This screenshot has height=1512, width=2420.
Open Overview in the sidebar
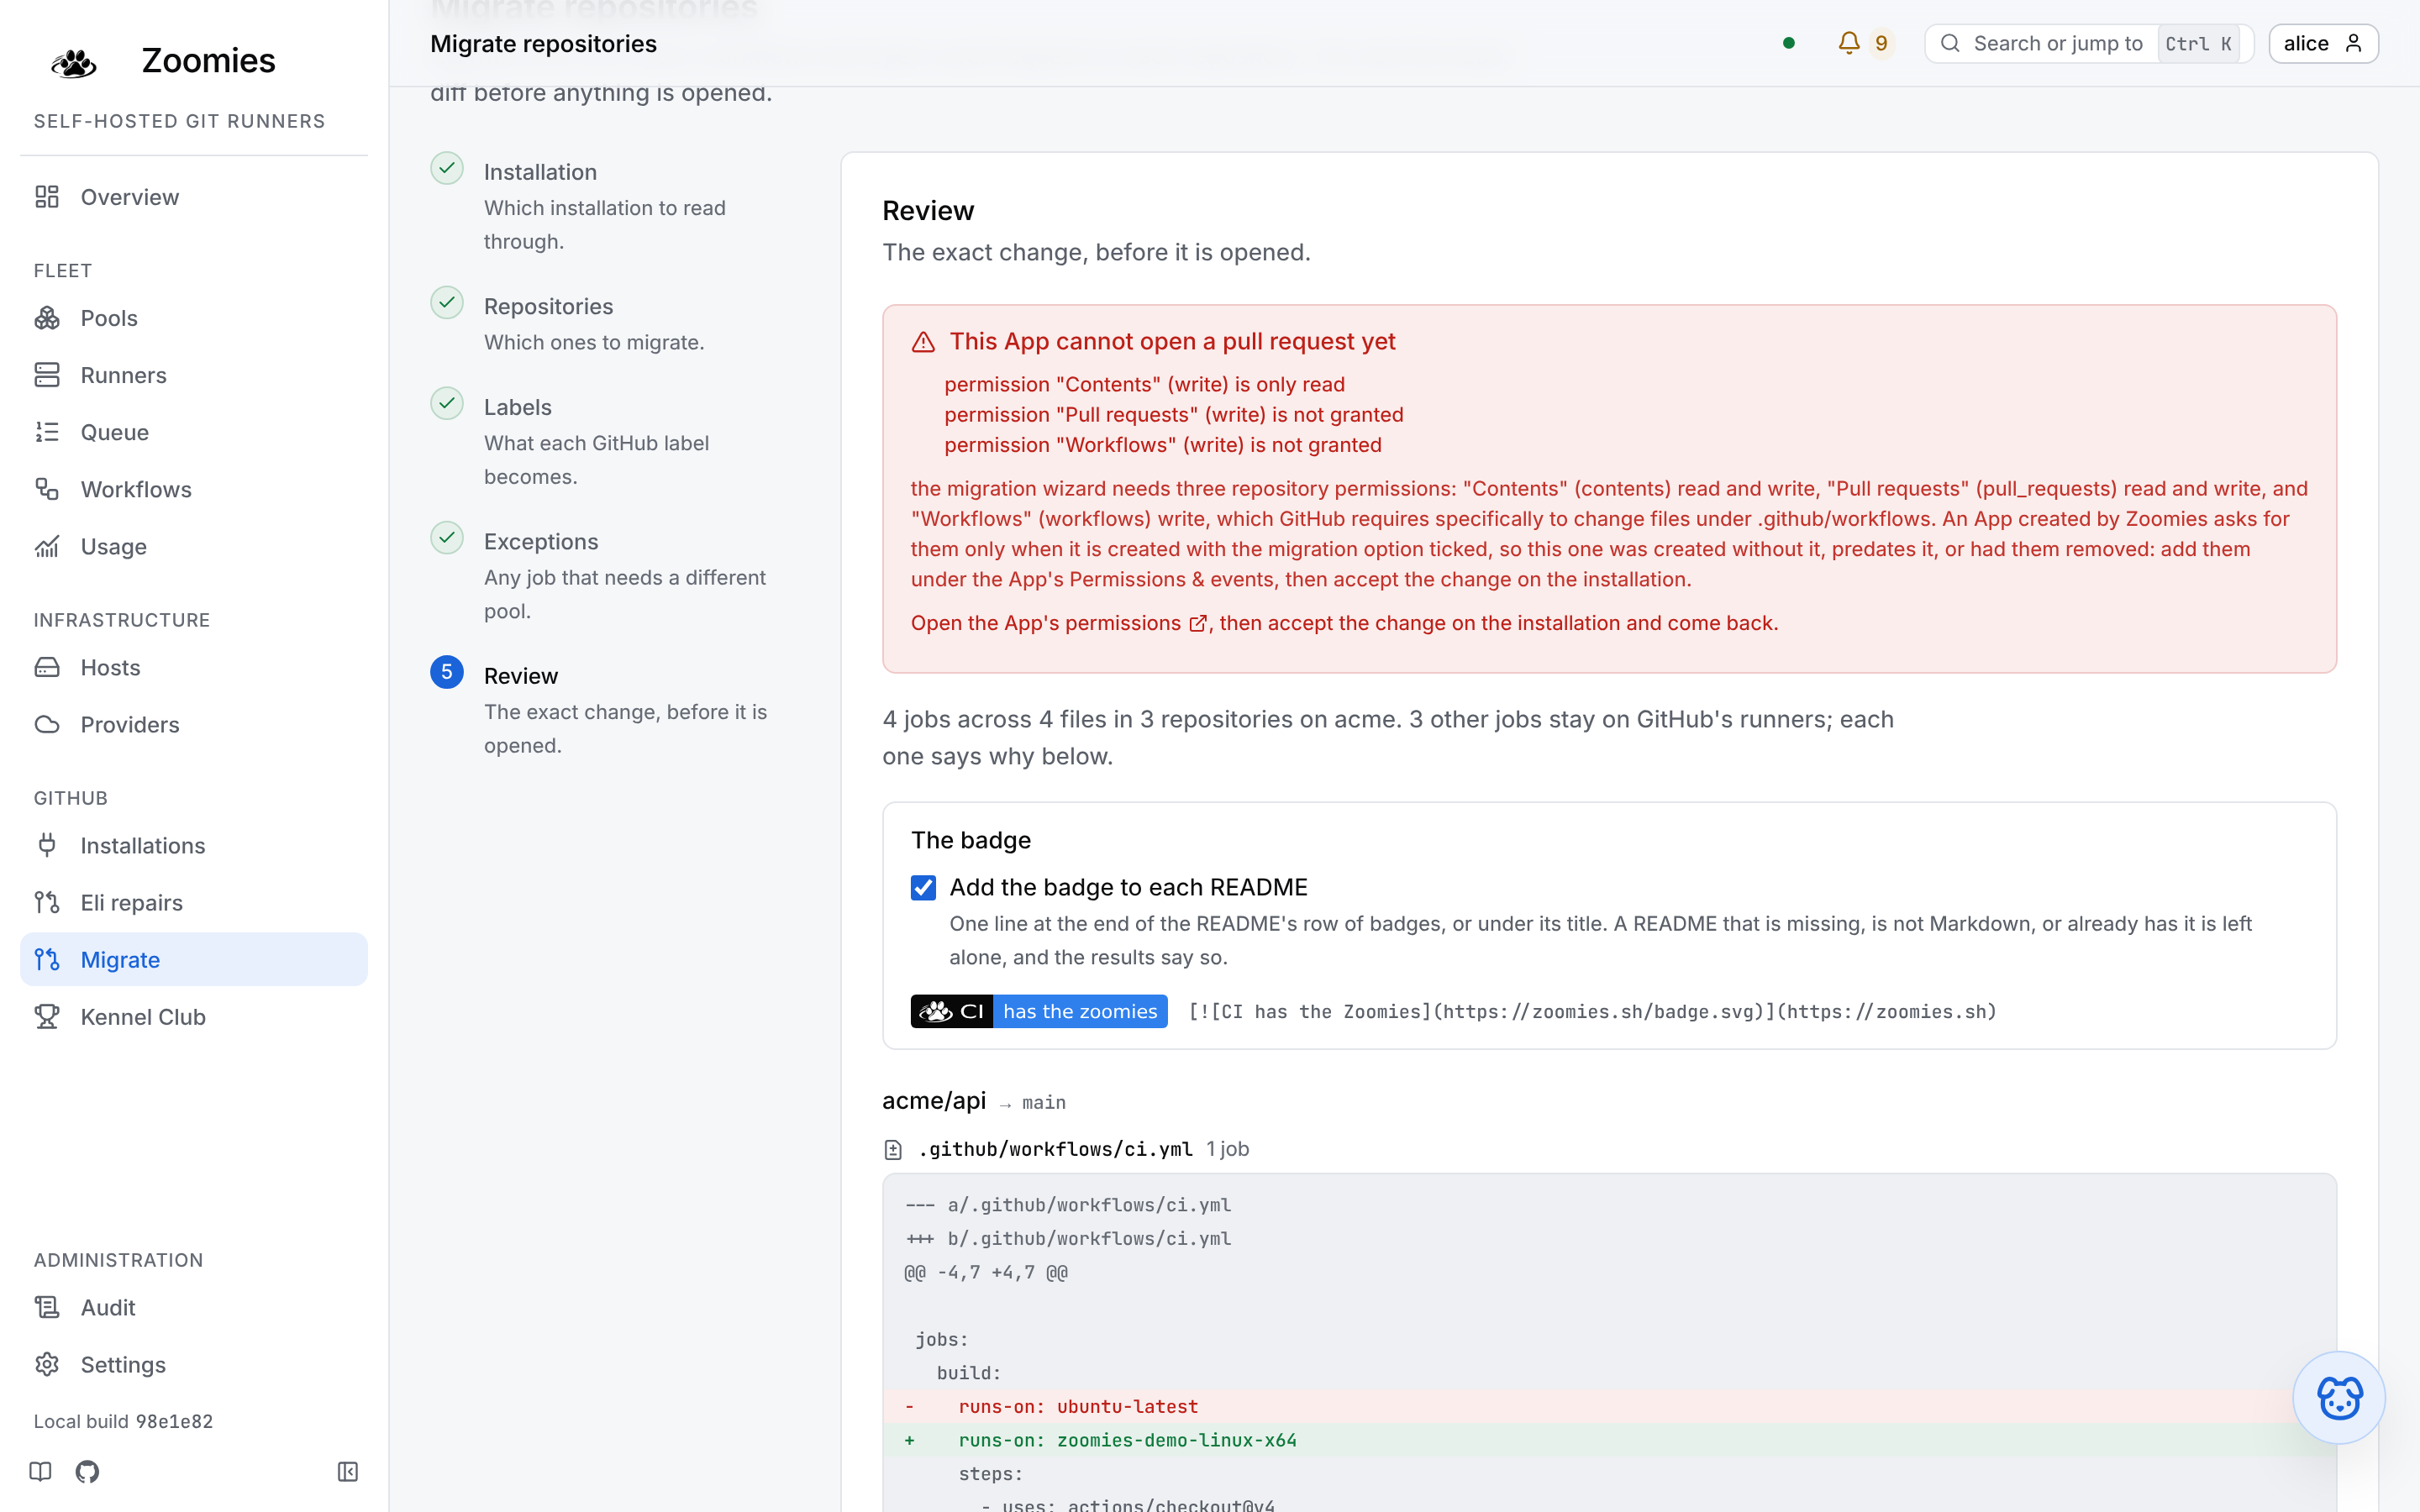(194, 197)
